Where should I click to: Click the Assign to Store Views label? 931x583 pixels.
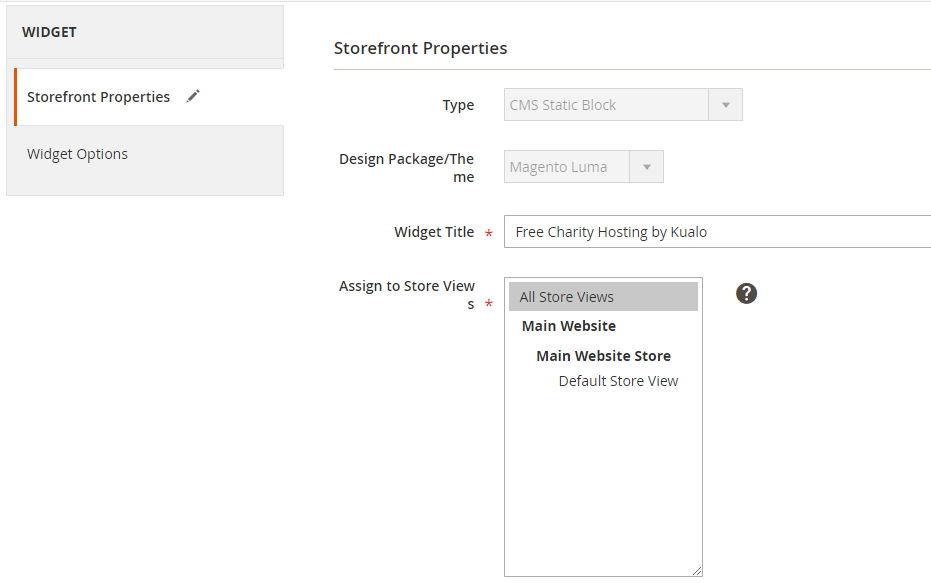click(407, 294)
